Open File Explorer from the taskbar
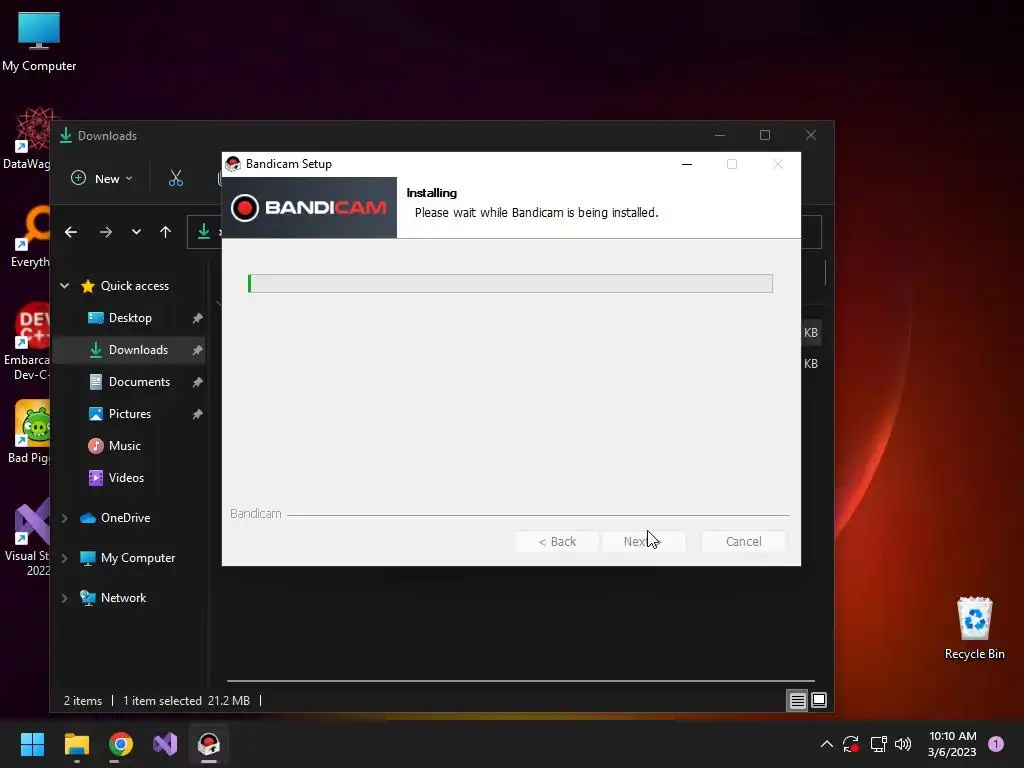 point(76,744)
